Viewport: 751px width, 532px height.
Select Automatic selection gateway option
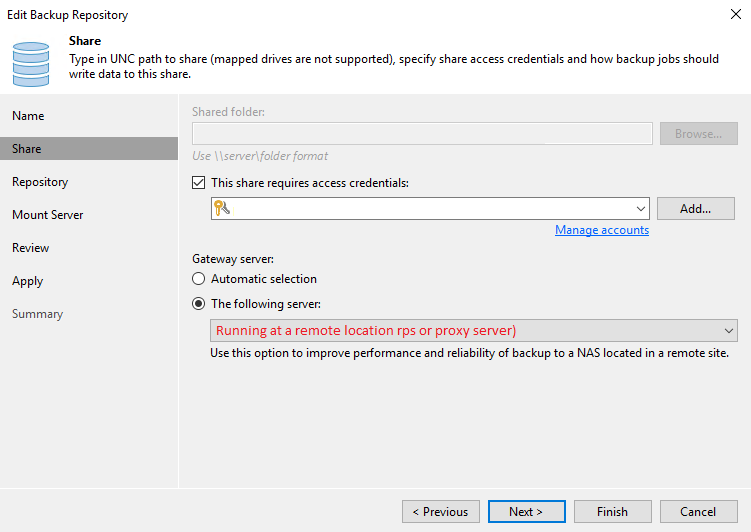coord(198,279)
